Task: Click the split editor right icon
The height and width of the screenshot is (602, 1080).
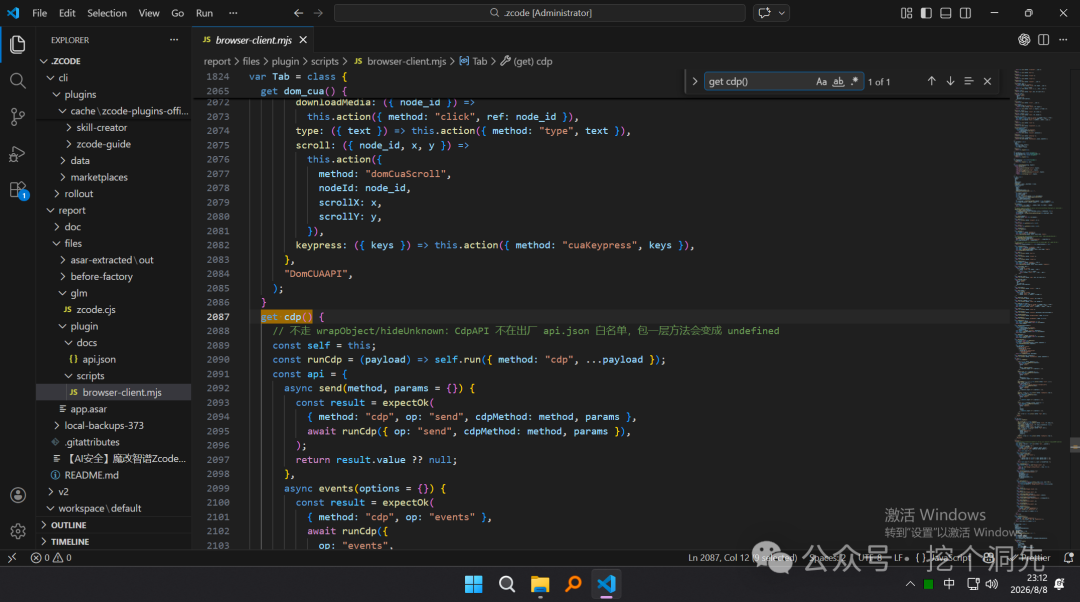Action: [x=1043, y=40]
